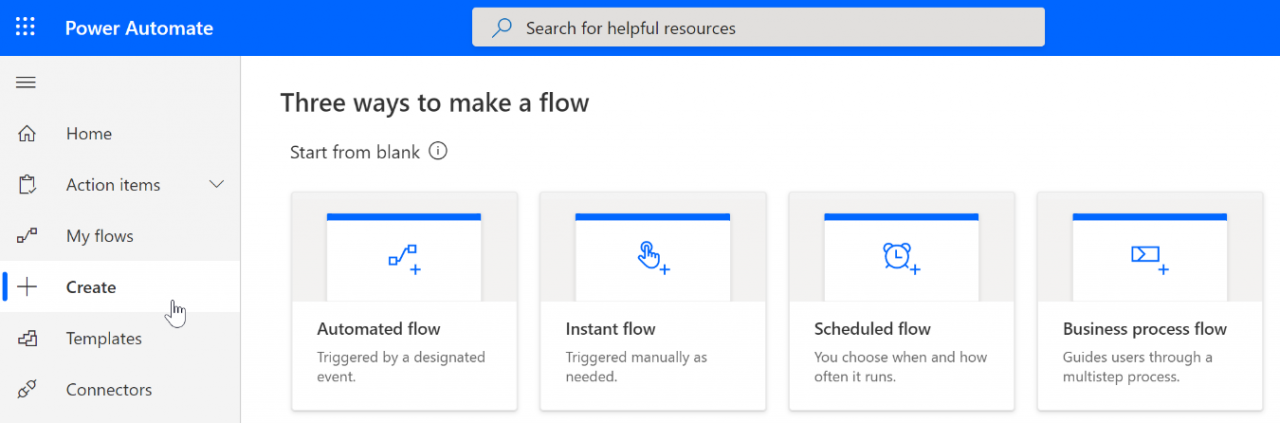
Task: Click the Scheduled flow title text
Action: [x=872, y=329]
